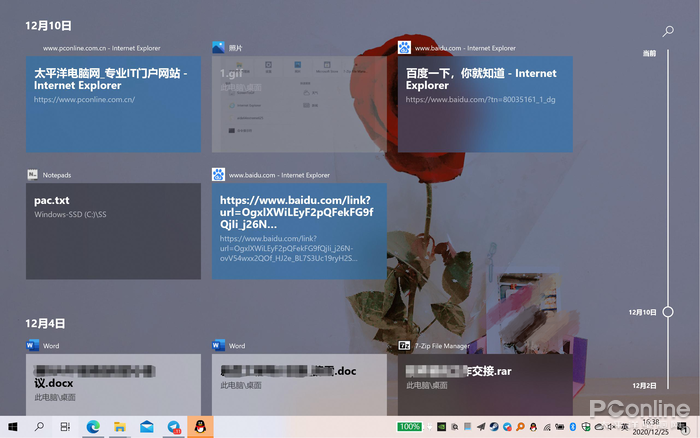
Task: Click Baidu paw icon above baidu.com/link card
Action: coord(218,175)
